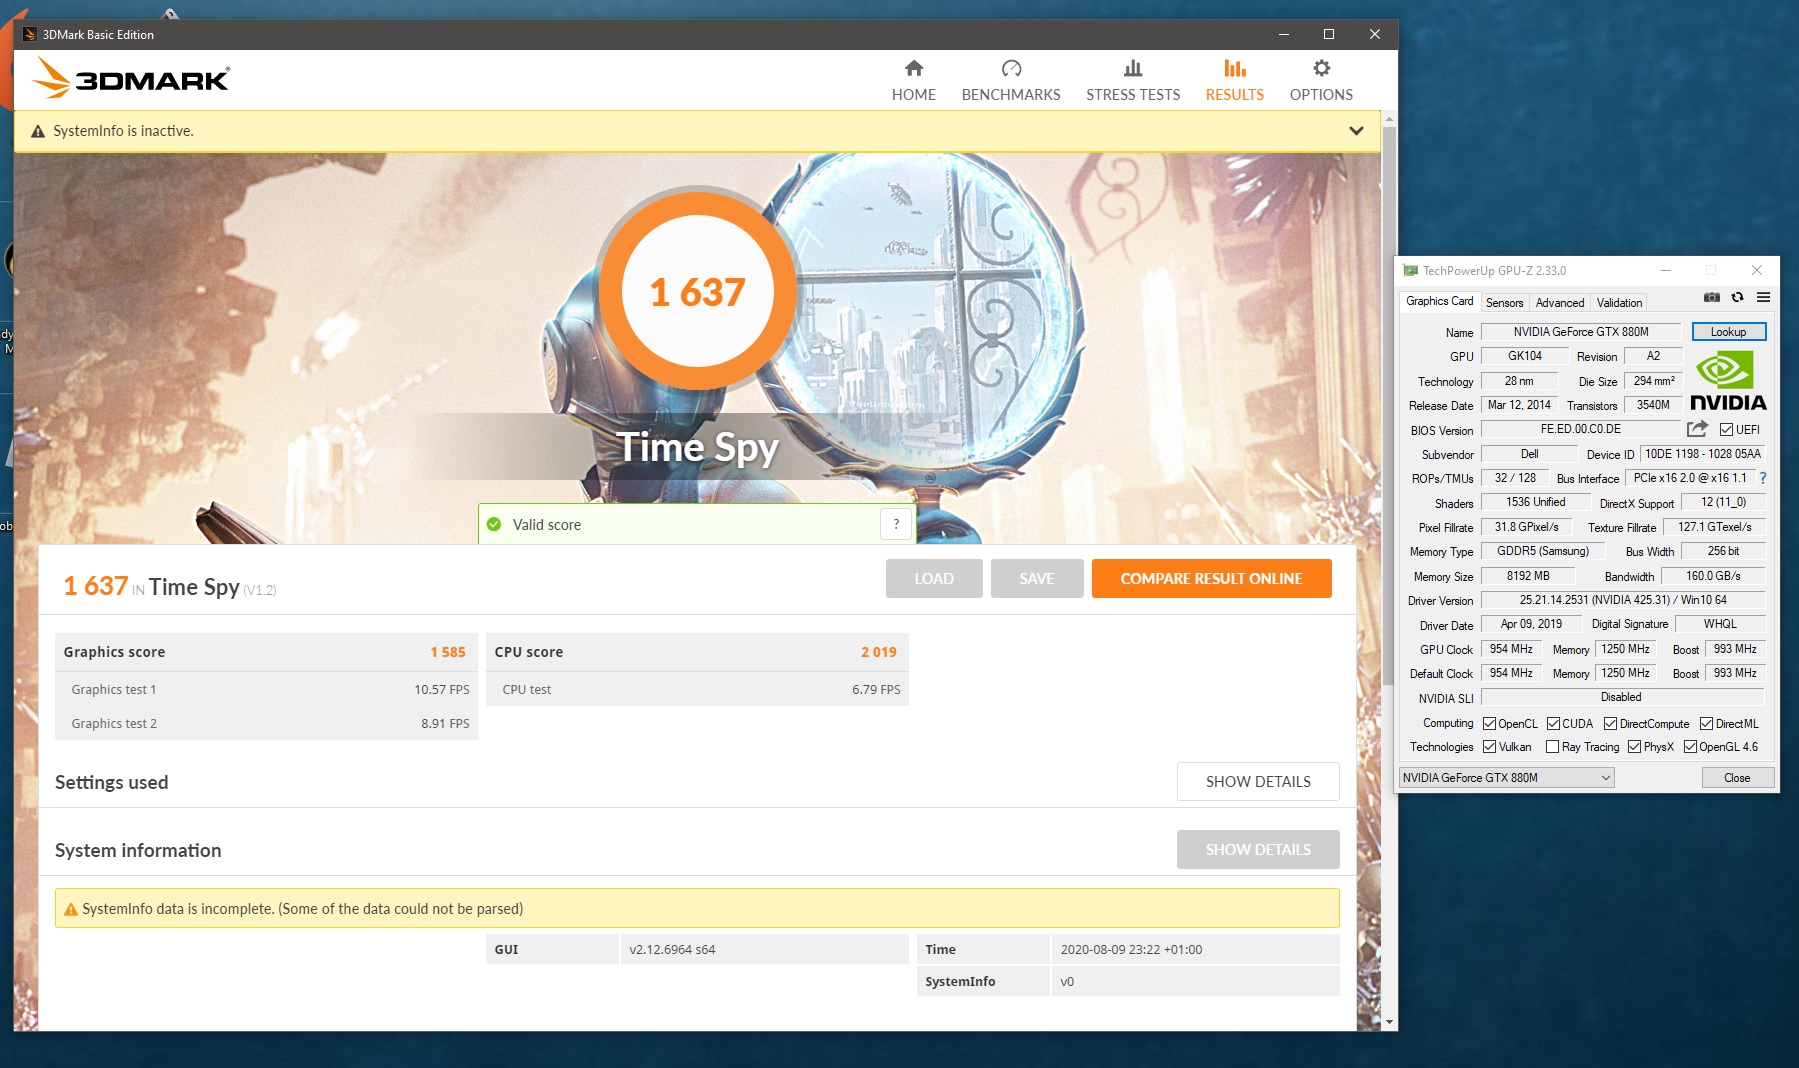Show details for Settings used
Screen dimensions: 1799x1068
pos(1258,781)
